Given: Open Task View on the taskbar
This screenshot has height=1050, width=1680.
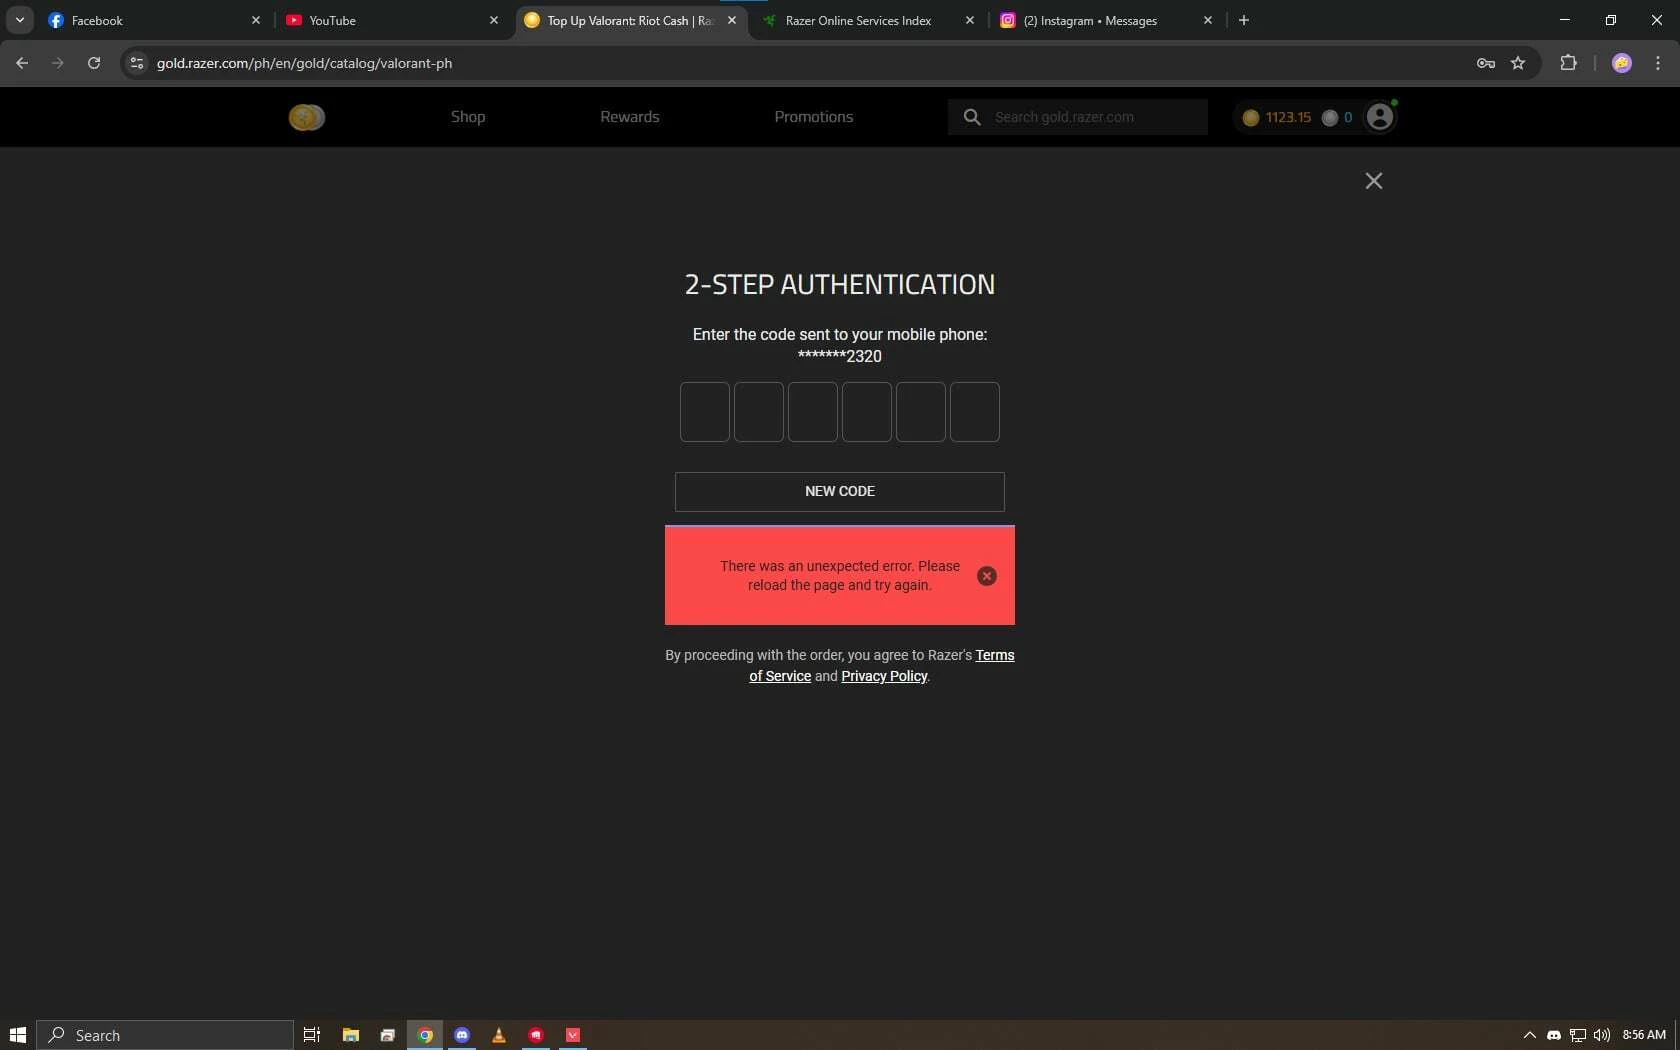Looking at the screenshot, I should pos(312,1035).
